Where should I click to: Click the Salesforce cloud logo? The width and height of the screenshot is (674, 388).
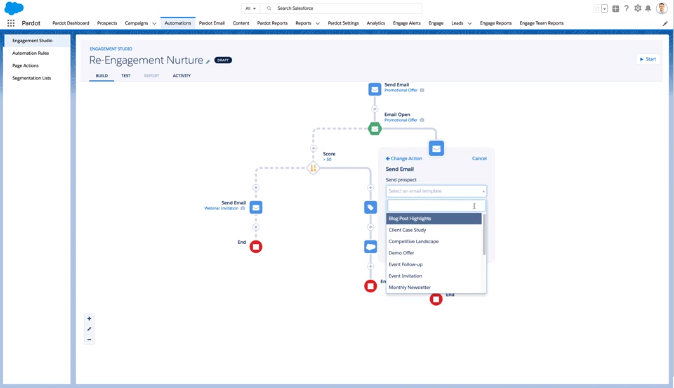point(14,8)
